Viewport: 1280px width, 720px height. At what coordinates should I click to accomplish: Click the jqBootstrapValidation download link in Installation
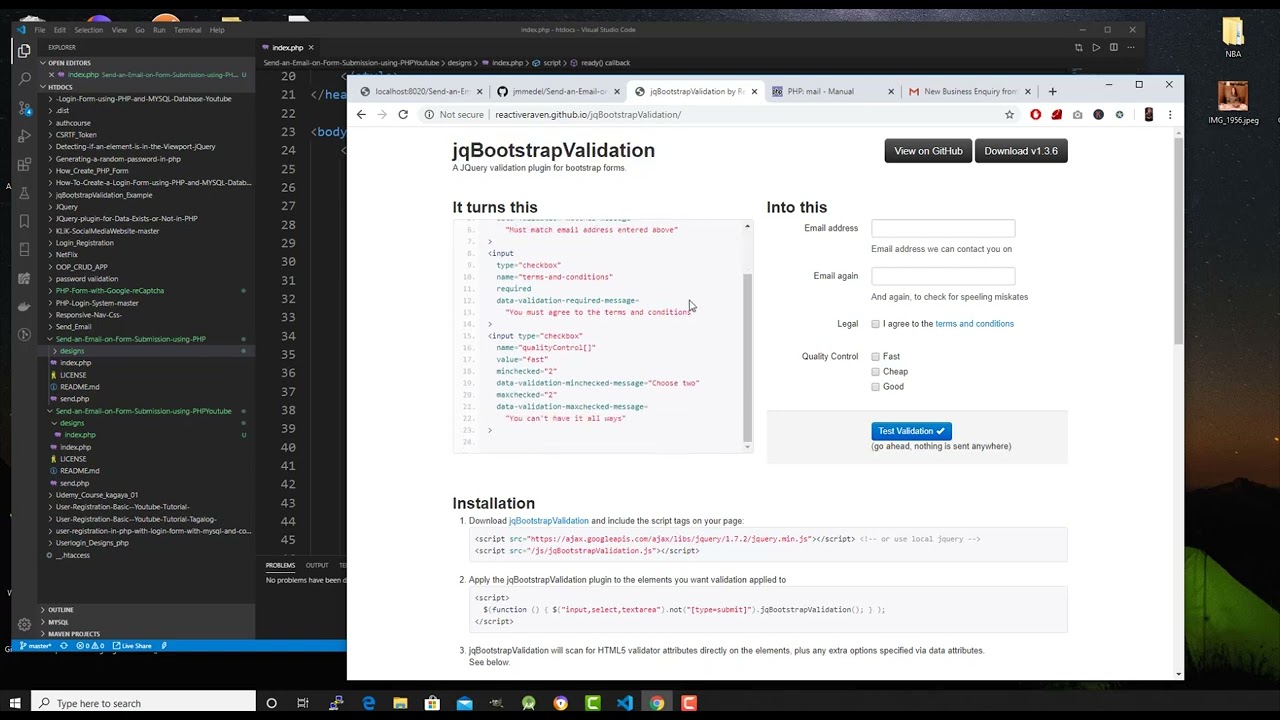point(549,521)
